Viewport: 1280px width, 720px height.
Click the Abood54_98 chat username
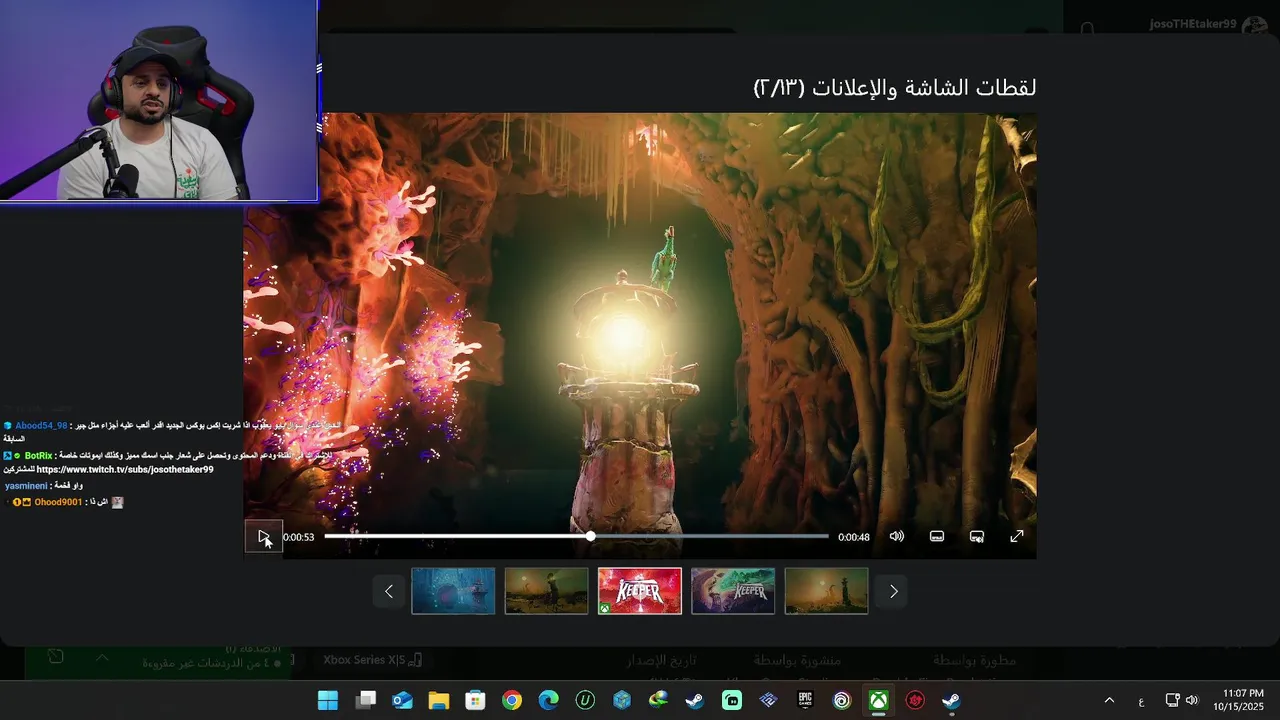click(x=41, y=426)
